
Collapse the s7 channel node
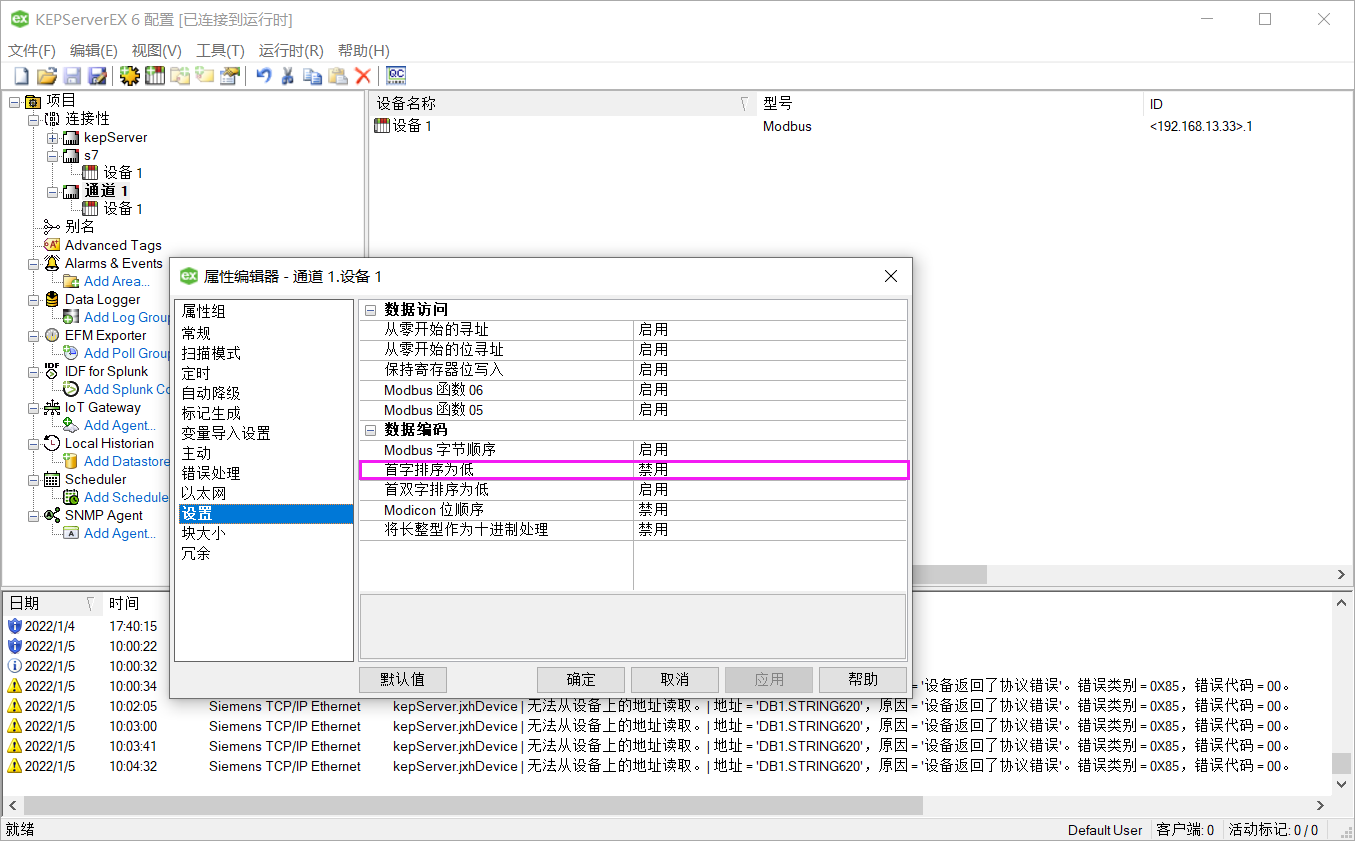52,156
